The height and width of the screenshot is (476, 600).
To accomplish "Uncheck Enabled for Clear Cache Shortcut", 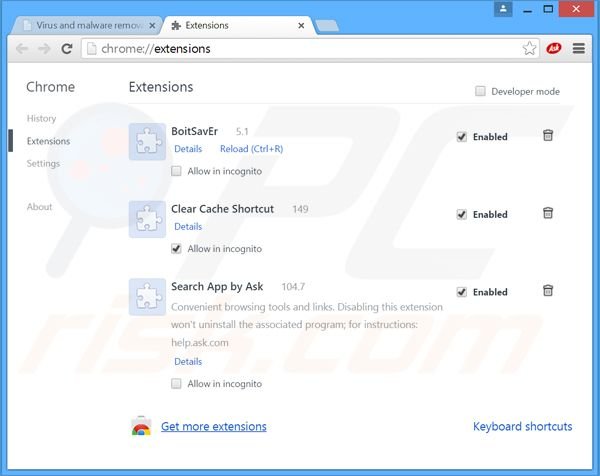I will [x=462, y=214].
